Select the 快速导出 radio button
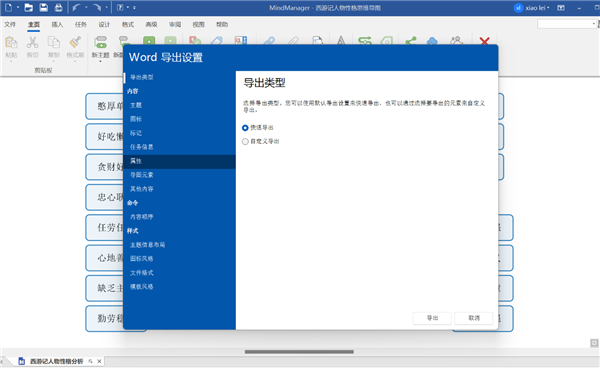Image resolution: width=600 pixels, height=368 pixels. pos(245,128)
